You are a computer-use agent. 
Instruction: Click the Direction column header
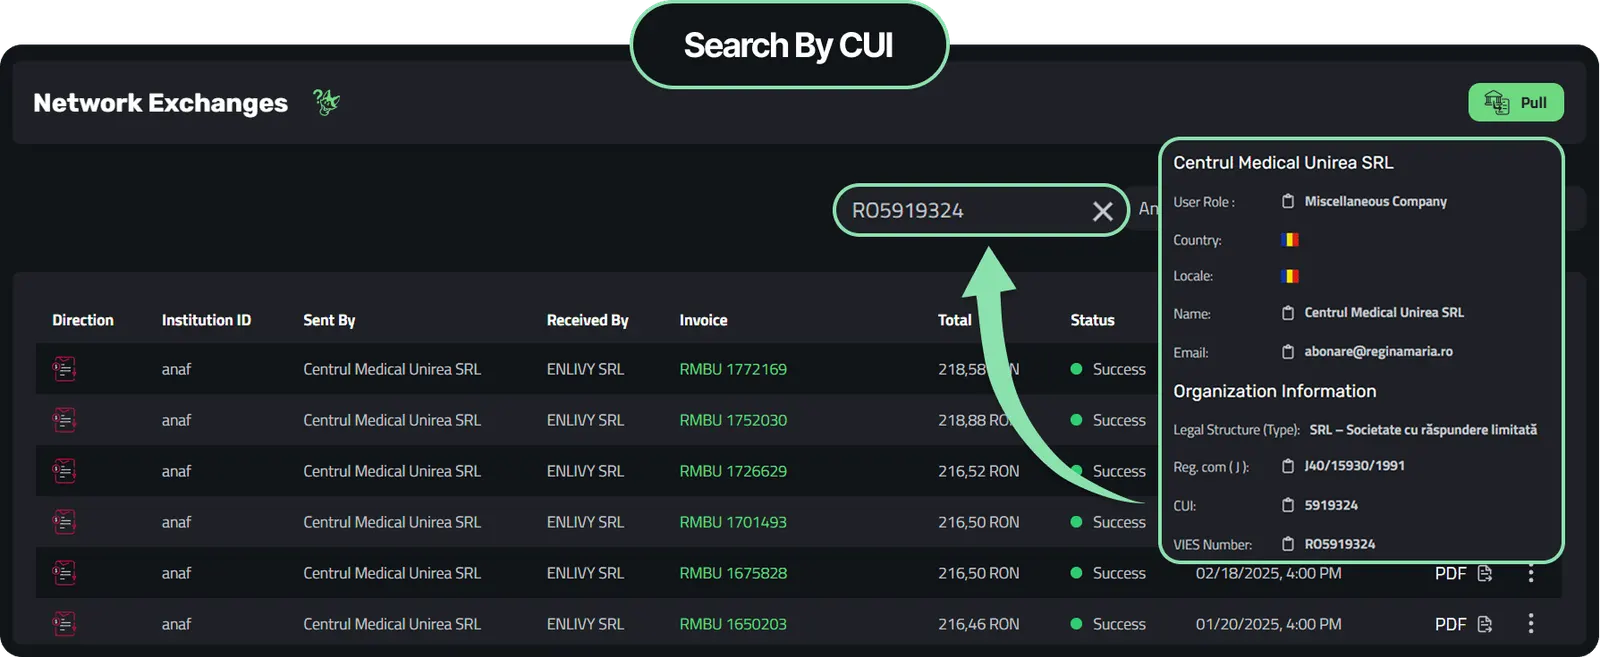[83, 320]
